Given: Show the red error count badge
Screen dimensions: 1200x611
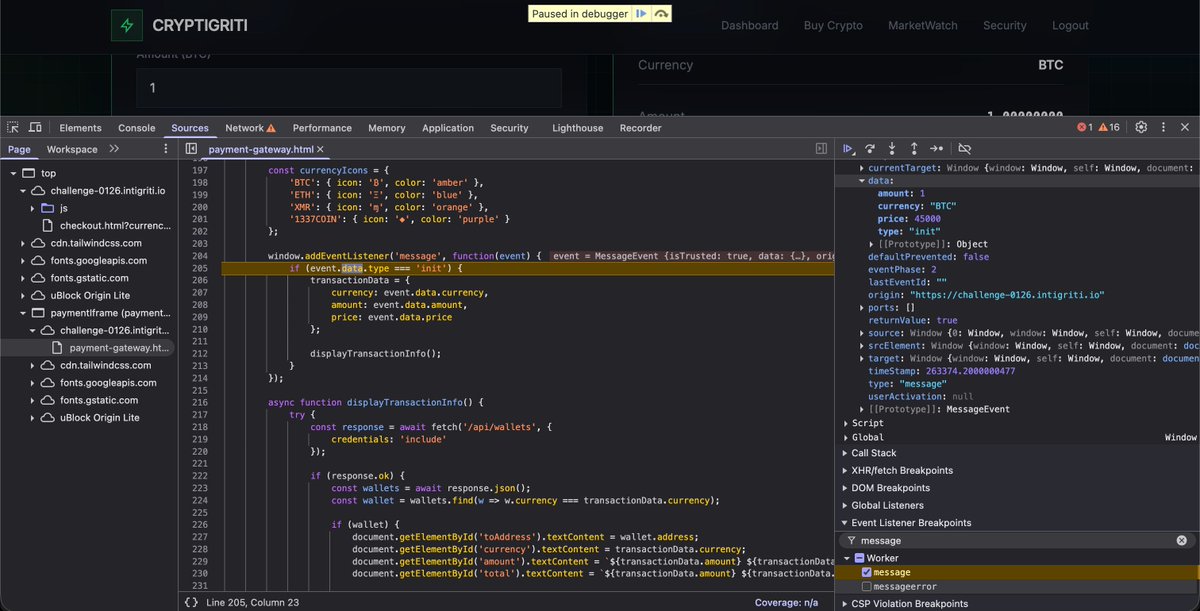Looking at the screenshot, I should (1085, 128).
